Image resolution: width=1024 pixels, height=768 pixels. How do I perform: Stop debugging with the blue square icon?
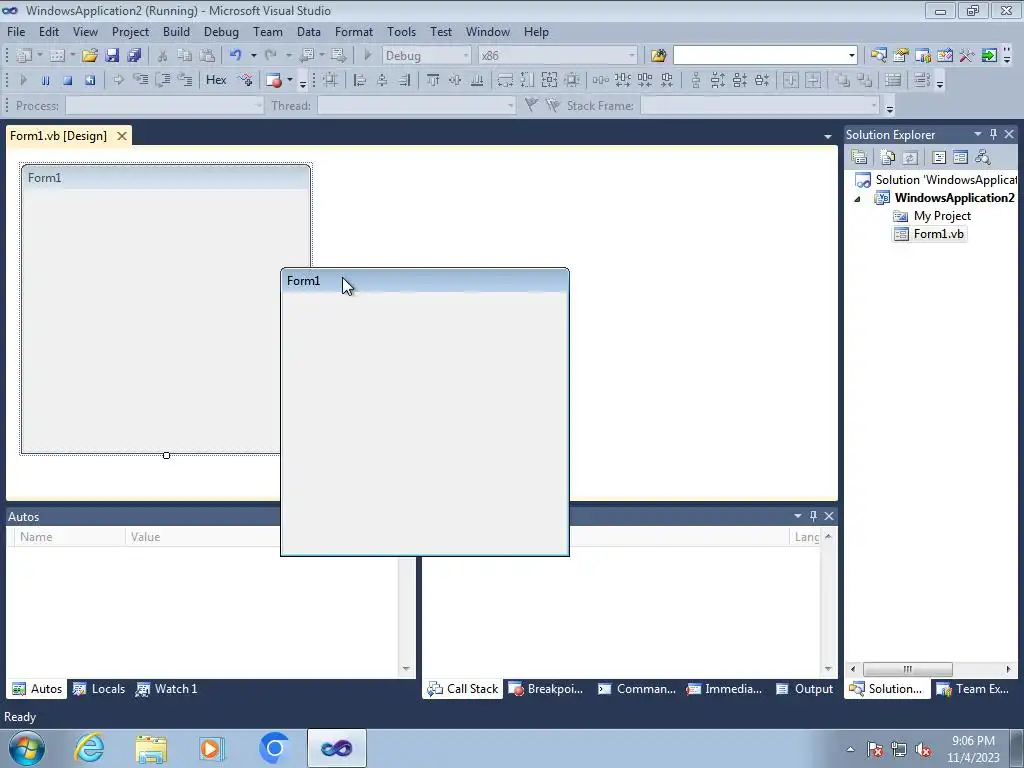67,80
